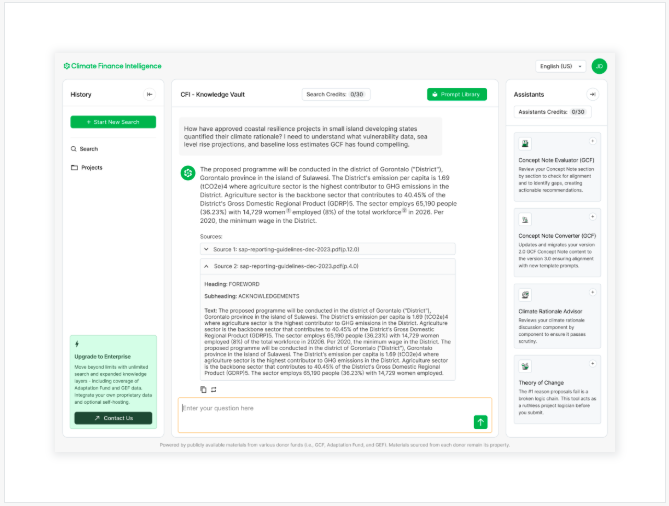669x506 pixels.
Task: Add the Concept Note Converter via plus icon
Action: [x=593, y=217]
